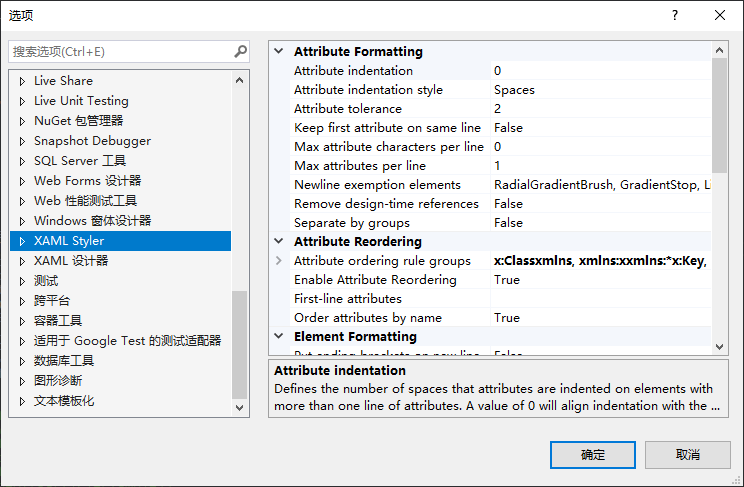This screenshot has height=487, width=744.
Task: Expand the XAML Styler node arrow
Action: point(22,241)
